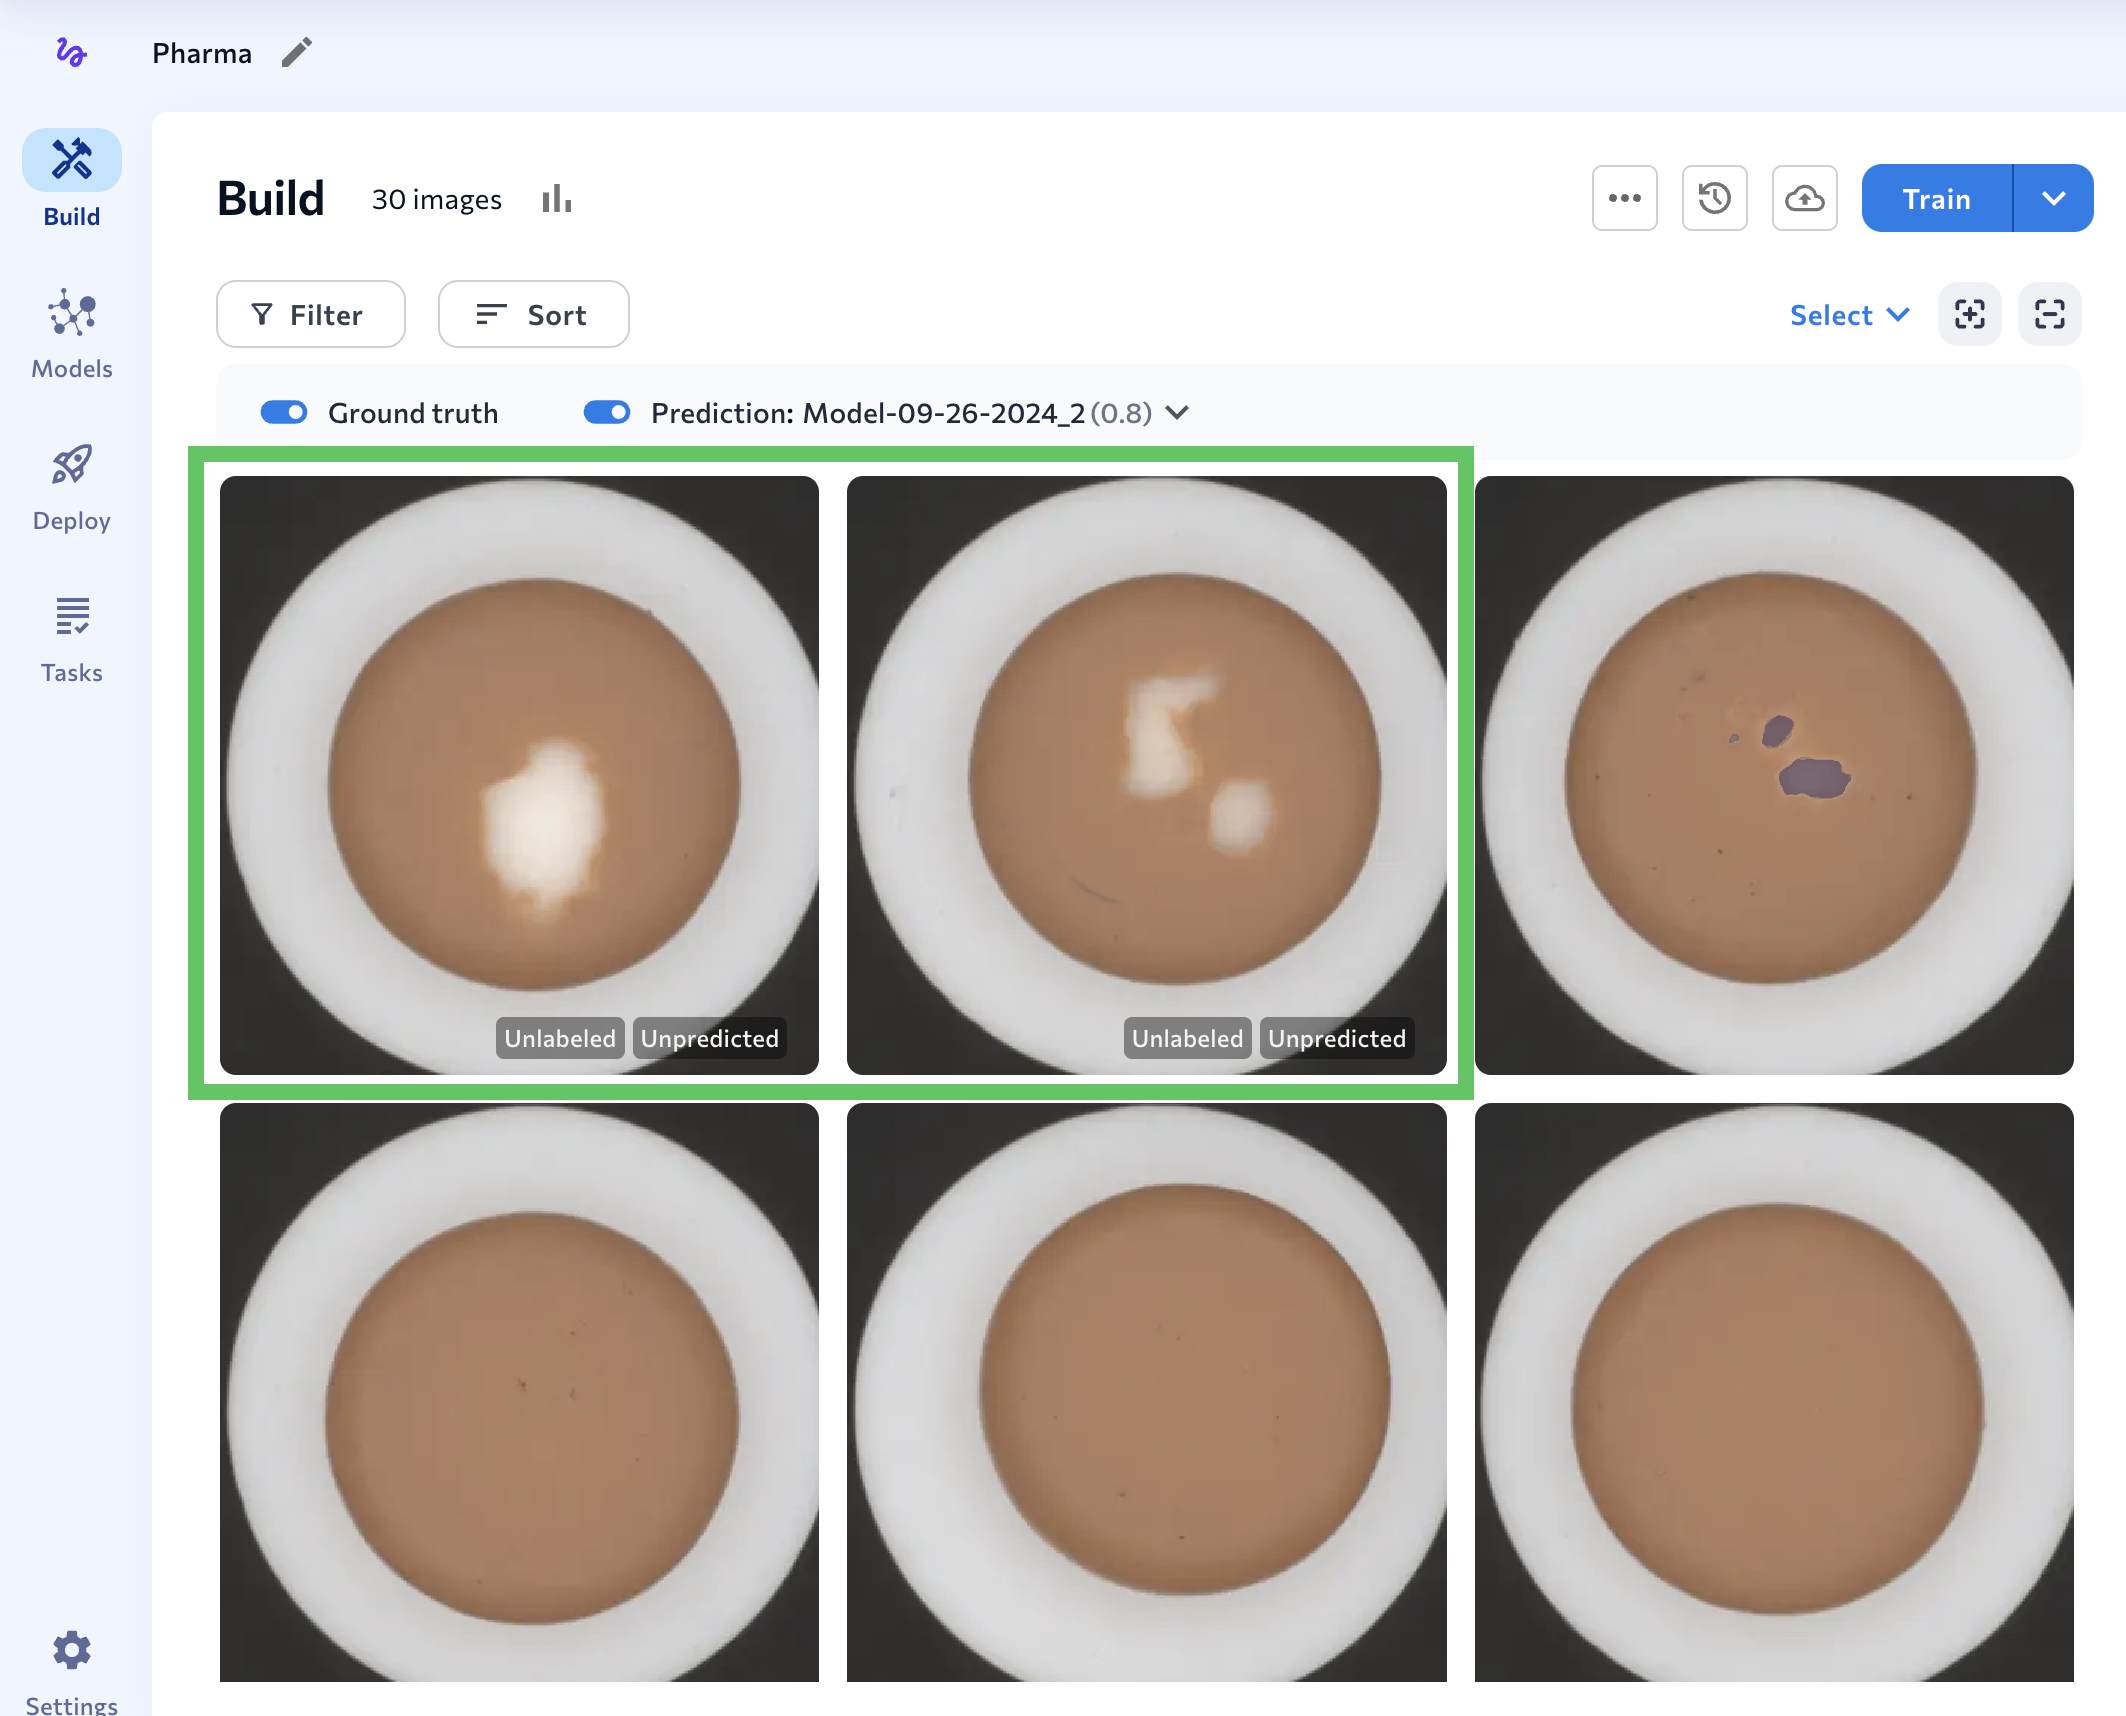This screenshot has width=2126, height=1716.
Task: Click the Sort button
Action: [x=533, y=315]
